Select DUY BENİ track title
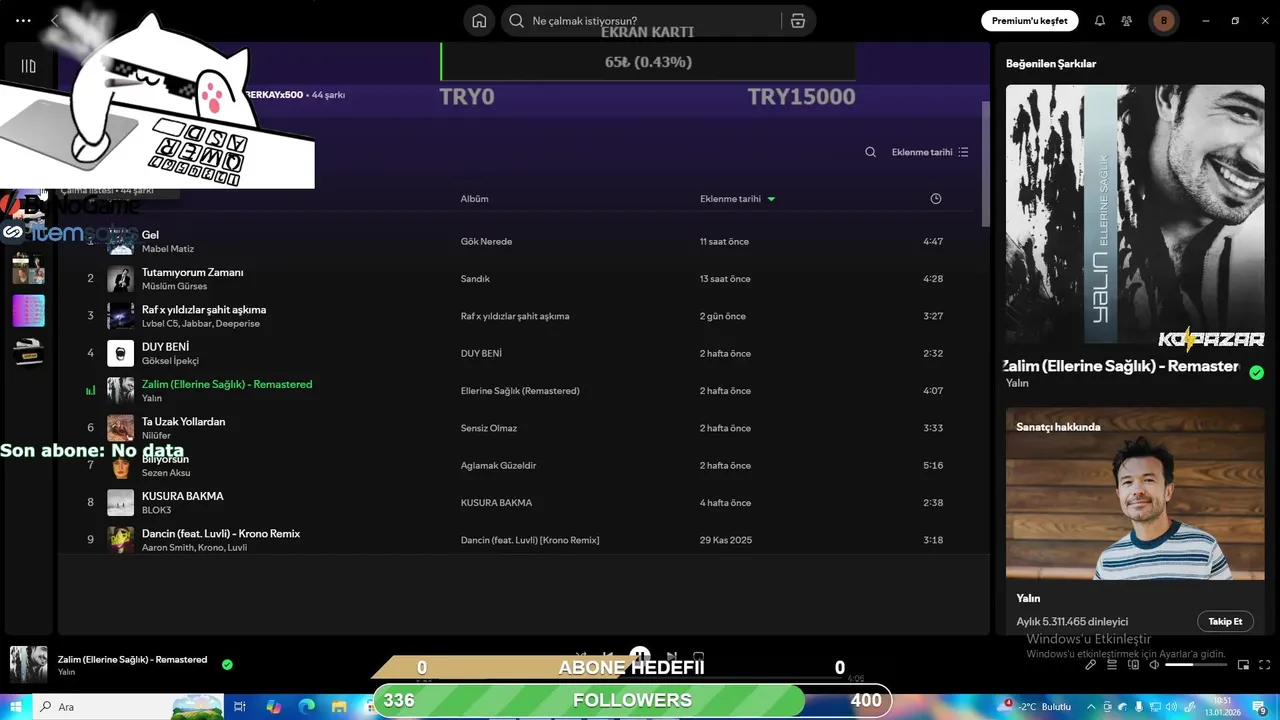The image size is (1280, 720). 165,347
